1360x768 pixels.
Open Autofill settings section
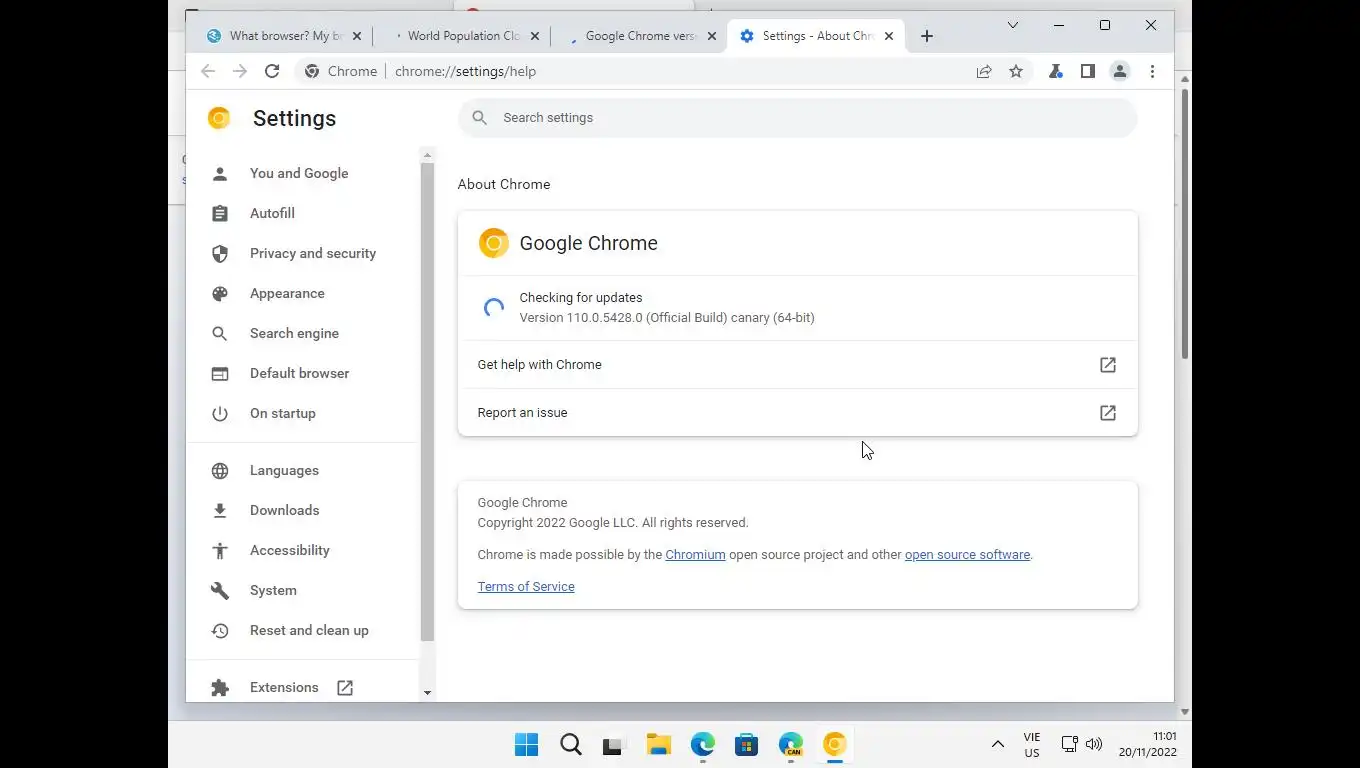tap(272, 213)
